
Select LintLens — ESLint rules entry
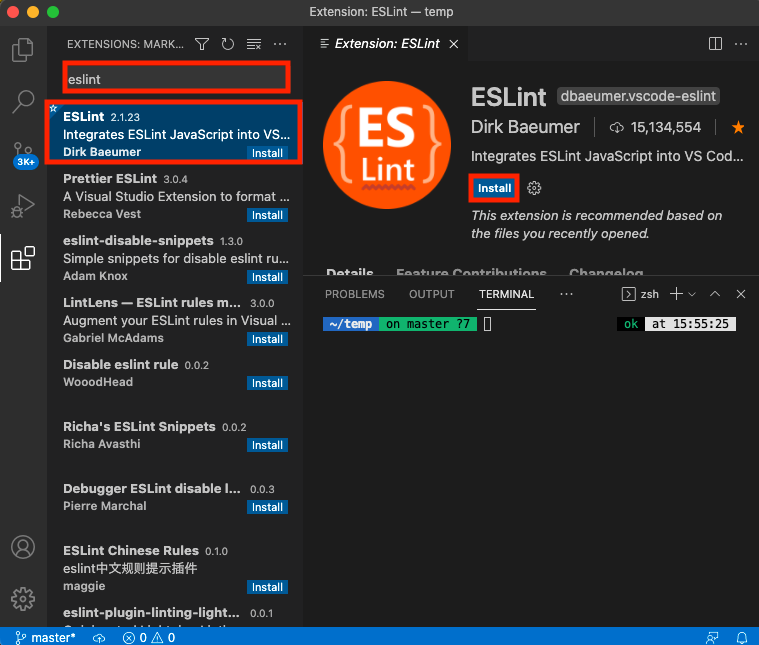175,320
